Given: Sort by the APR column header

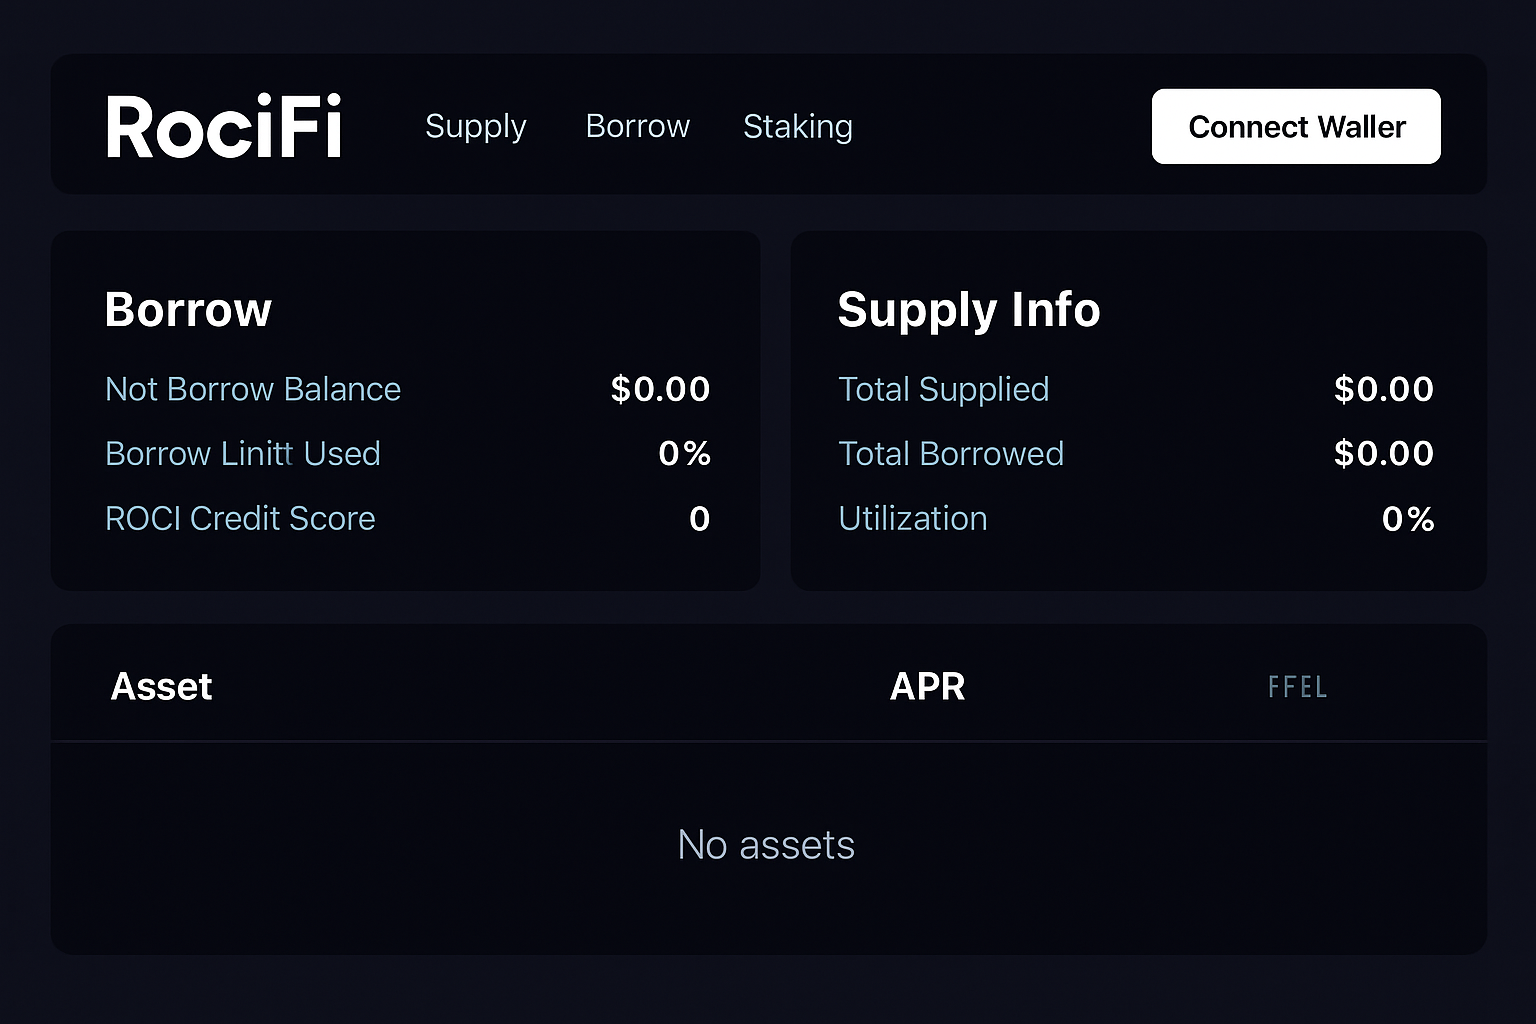Looking at the screenshot, I should pyautogui.click(x=928, y=686).
